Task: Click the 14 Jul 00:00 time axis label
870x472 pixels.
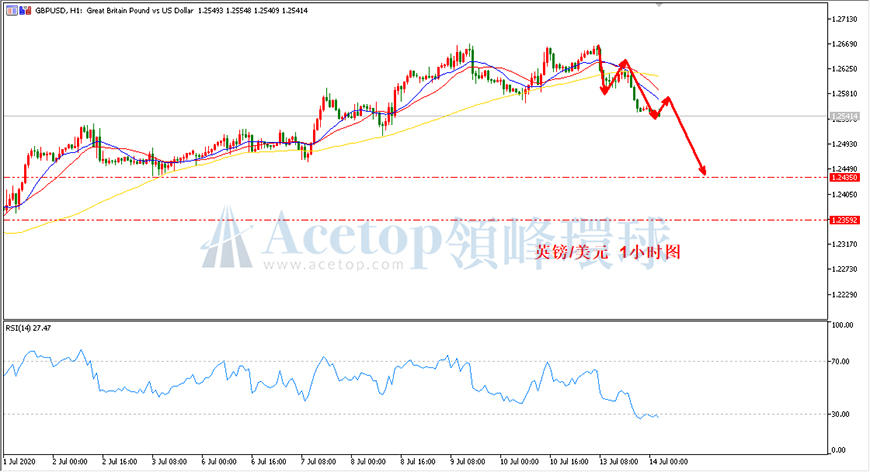Action: pyautogui.click(x=669, y=461)
